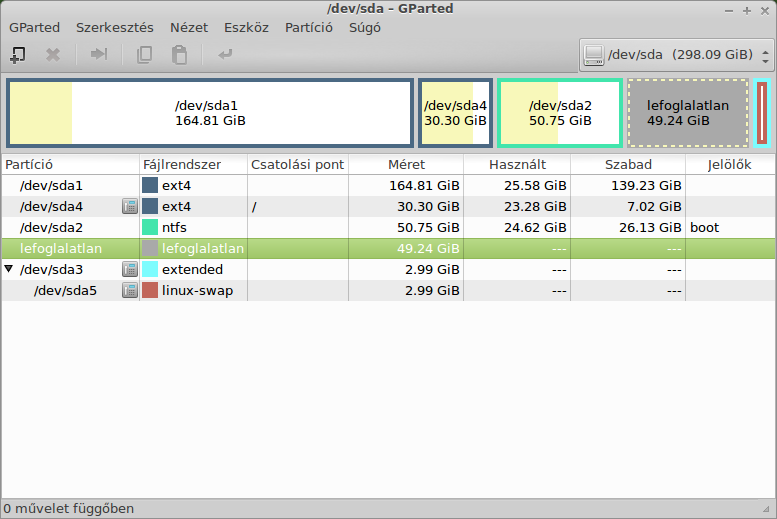Select the /dev/sda3 row in partition list
The image size is (777, 519).
coord(388,269)
